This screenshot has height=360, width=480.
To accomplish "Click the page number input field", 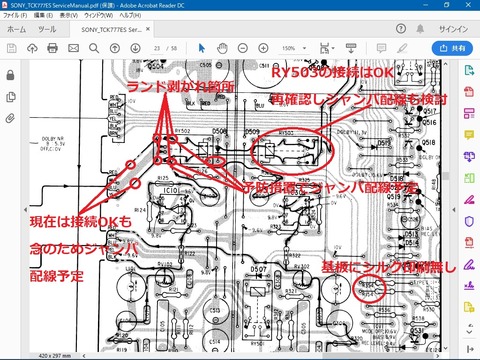I will click(157, 48).
